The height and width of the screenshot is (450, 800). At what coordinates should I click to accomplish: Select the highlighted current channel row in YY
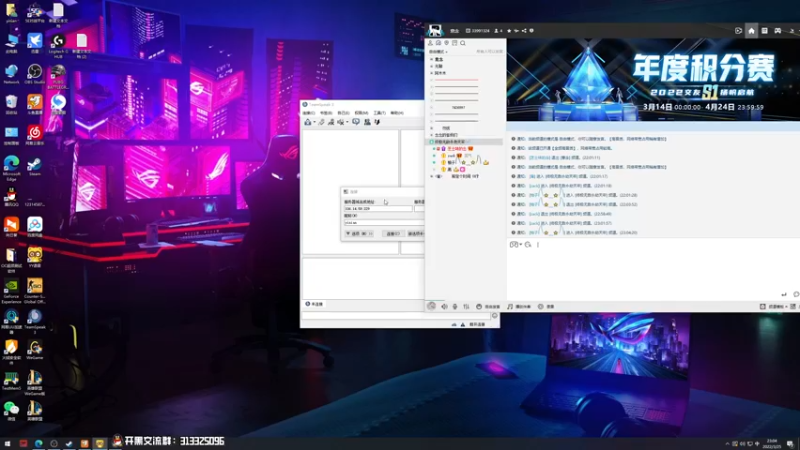pos(464,142)
